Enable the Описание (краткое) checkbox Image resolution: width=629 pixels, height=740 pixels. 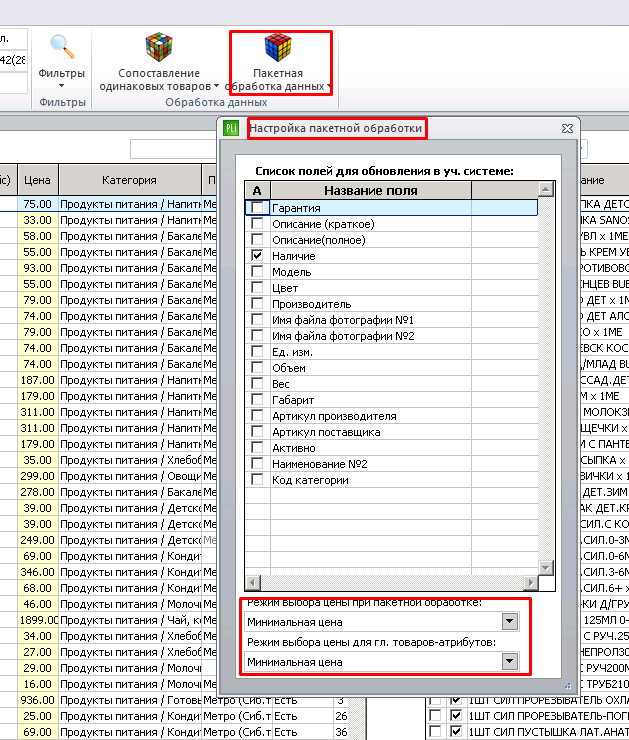pyautogui.click(x=257, y=224)
